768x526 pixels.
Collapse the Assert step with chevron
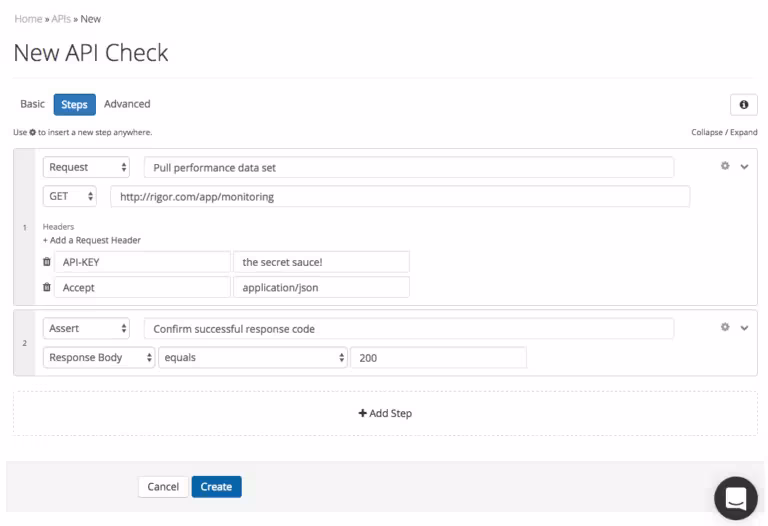(744, 328)
